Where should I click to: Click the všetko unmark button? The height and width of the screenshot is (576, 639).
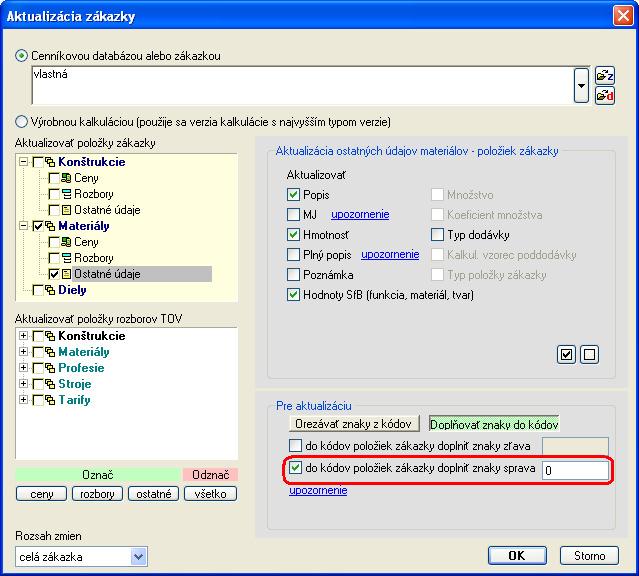[210, 494]
